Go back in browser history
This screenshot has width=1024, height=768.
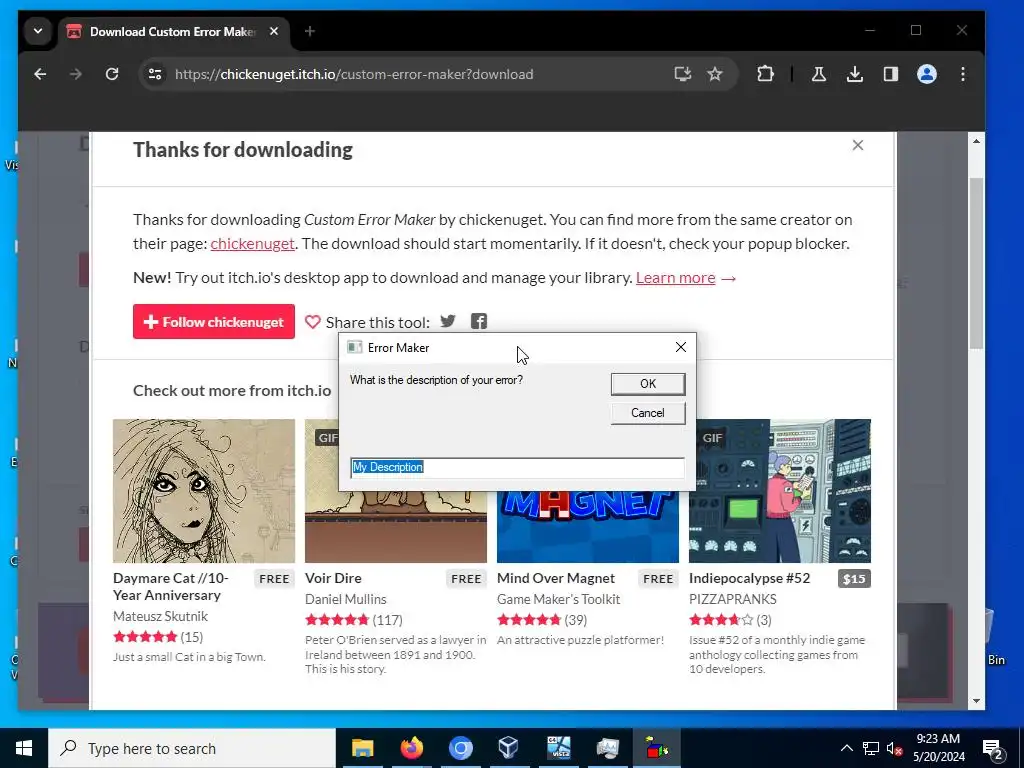40,74
